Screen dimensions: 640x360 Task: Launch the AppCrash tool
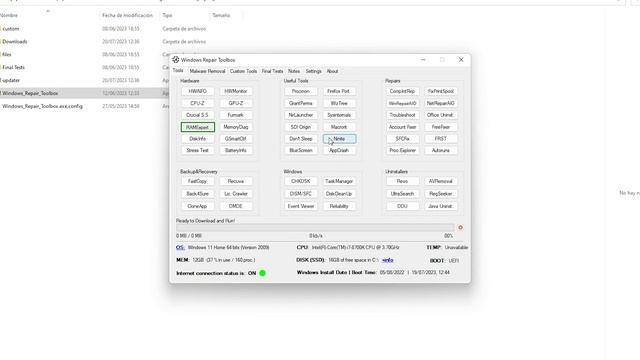[339, 150]
